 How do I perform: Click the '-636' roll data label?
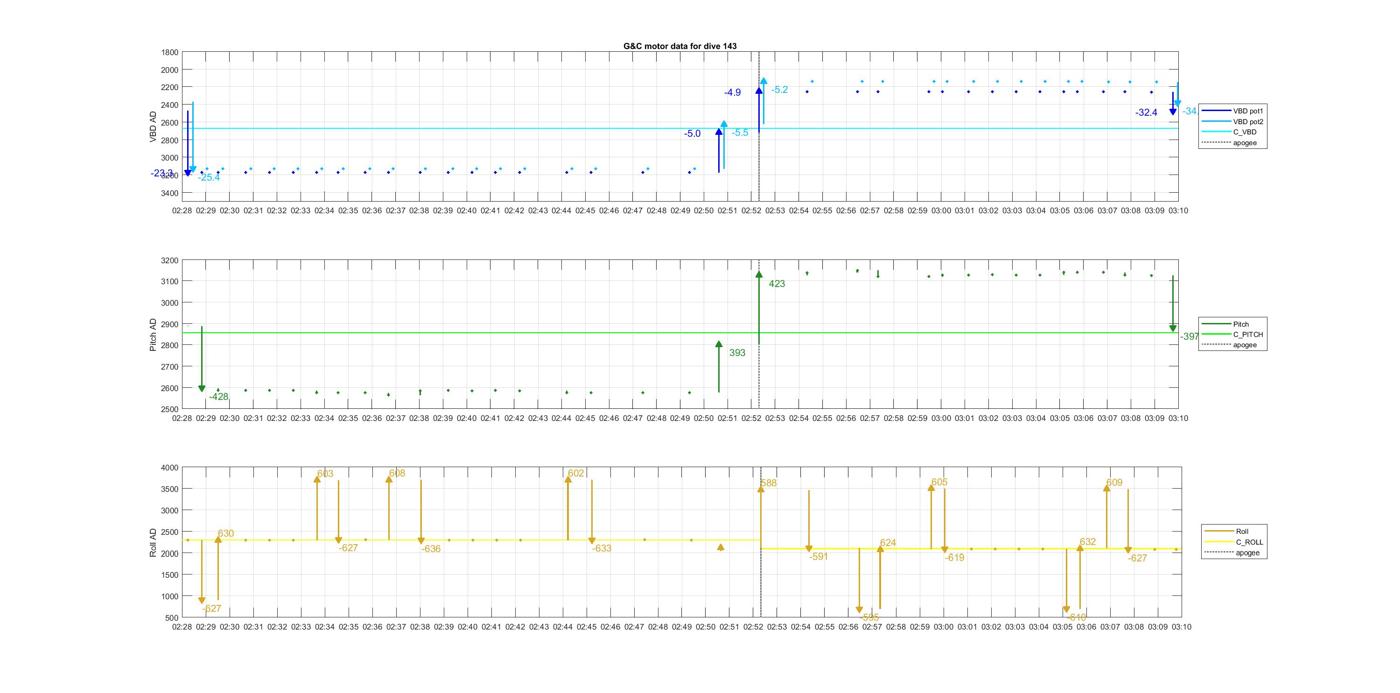pyautogui.click(x=431, y=549)
